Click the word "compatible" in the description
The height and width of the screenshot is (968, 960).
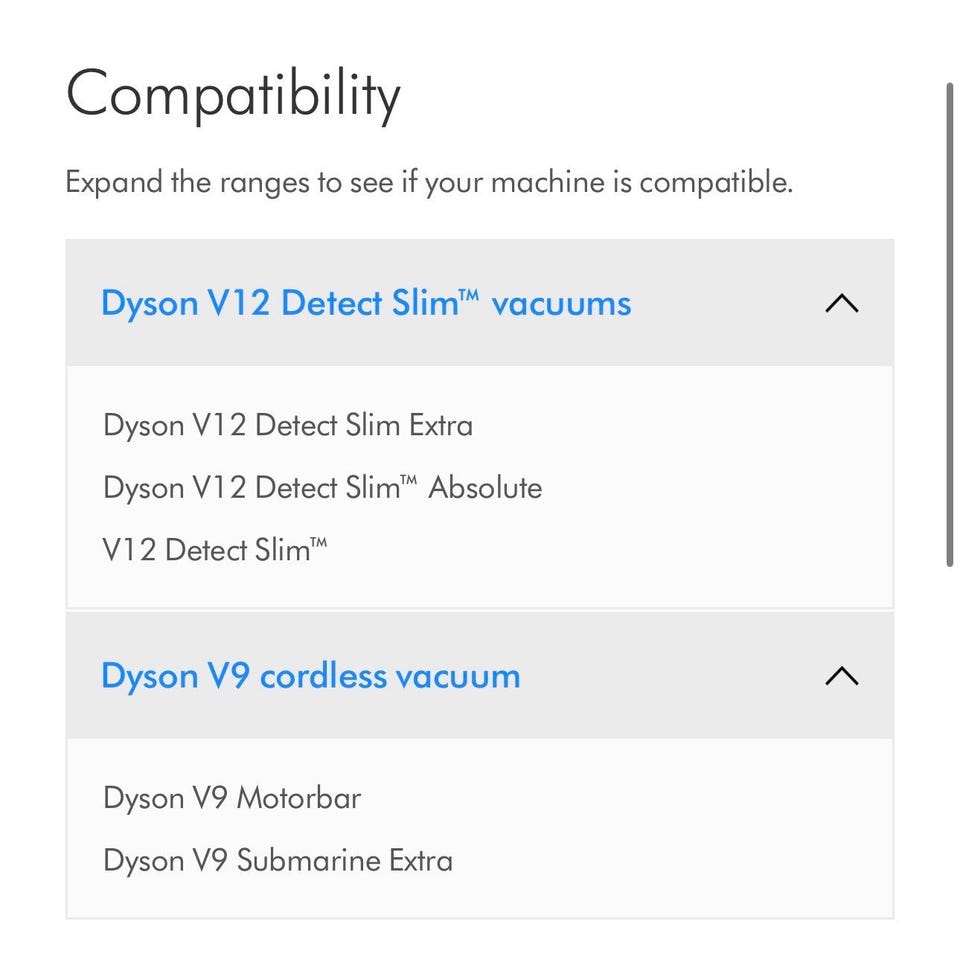[x=713, y=184]
